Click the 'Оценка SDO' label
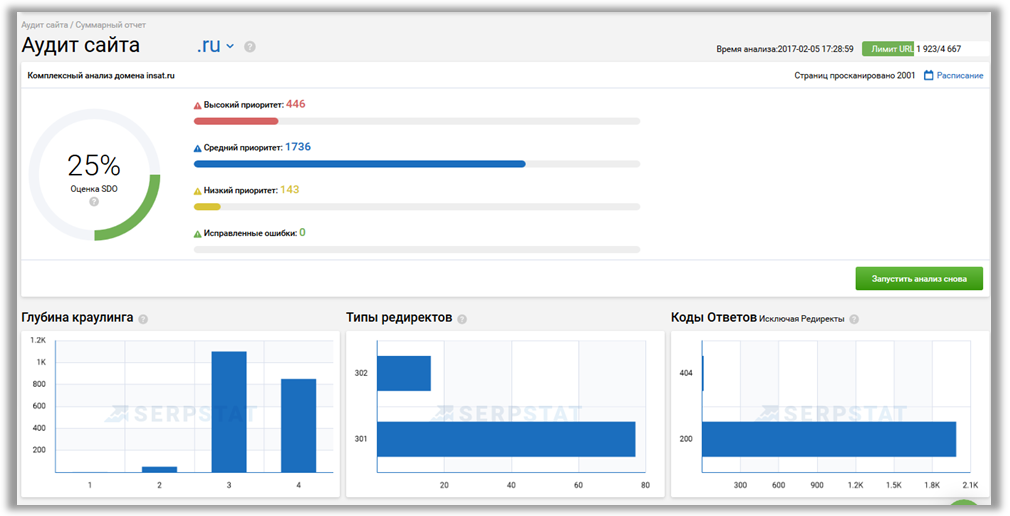The height and width of the screenshot is (516, 1010). [x=94, y=189]
